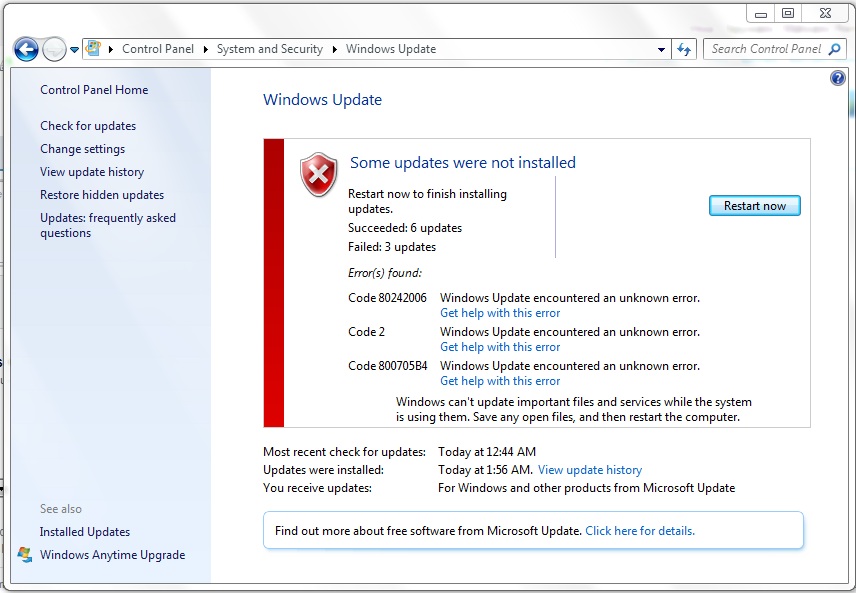The width and height of the screenshot is (856, 593).
Task: Open Windows Anytime Upgrade link
Action: [112, 555]
